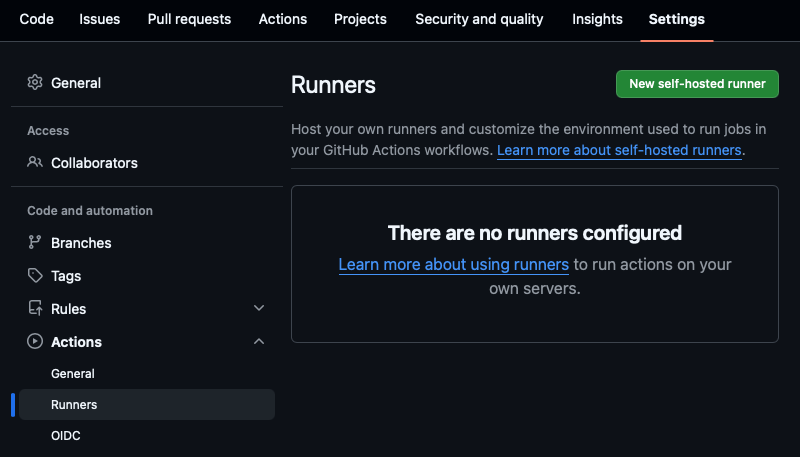Click the gear icon next to General
This screenshot has height=457, width=800.
click(x=35, y=82)
